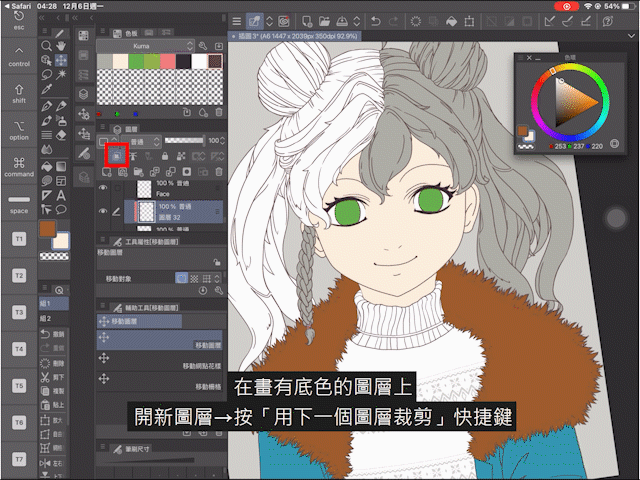The width and height of the screenshot is (640, 480).
Task: Pick the pink swatch in Kuma color set
Action: coord(168,61)
